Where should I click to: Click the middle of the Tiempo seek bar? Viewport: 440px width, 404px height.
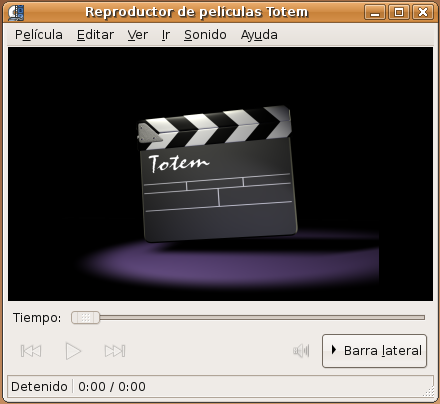point(248,318)
